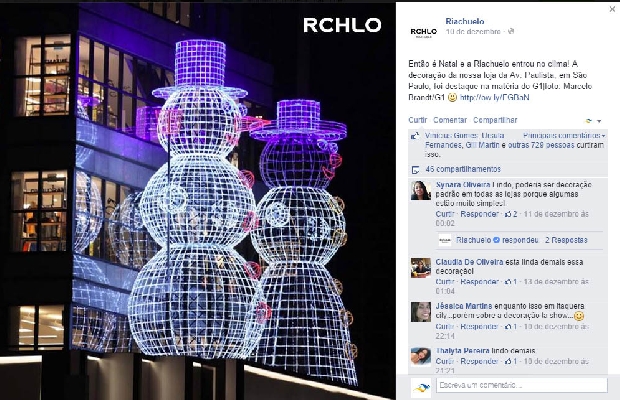Open the post privacy globe icon

click(511, 31)
